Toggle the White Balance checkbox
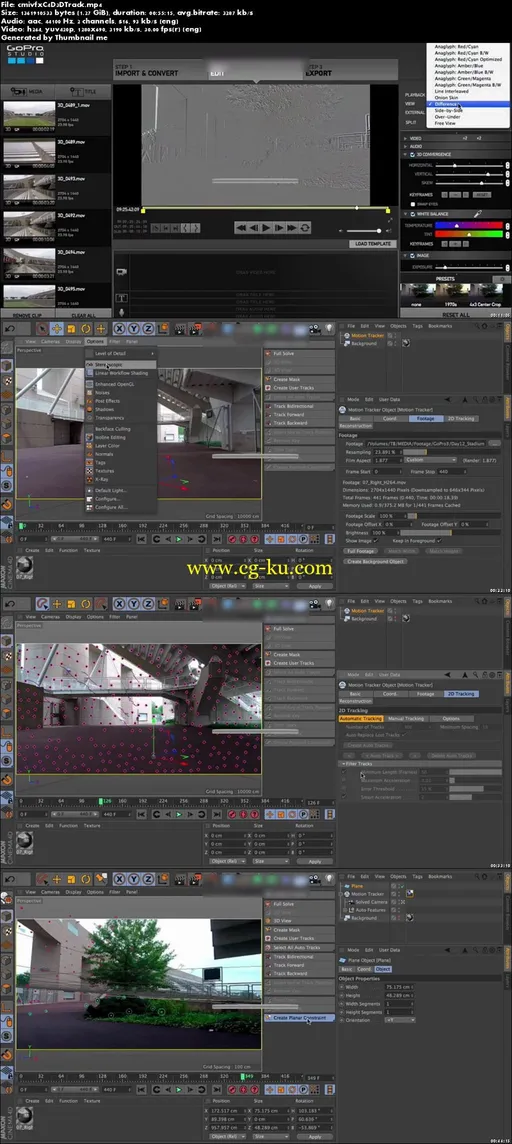The height and width of the screenshot is (1144, 512). [413, 214]
